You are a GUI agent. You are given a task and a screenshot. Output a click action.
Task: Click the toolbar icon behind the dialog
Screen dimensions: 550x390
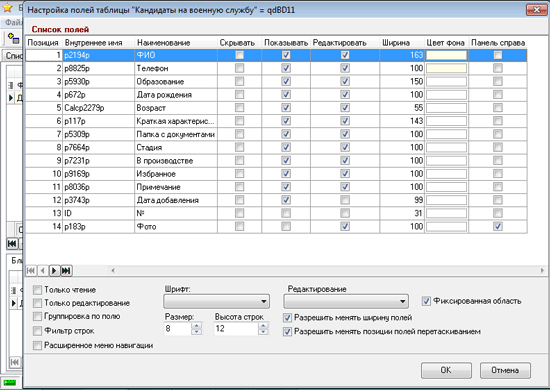[x=13, y=38]
